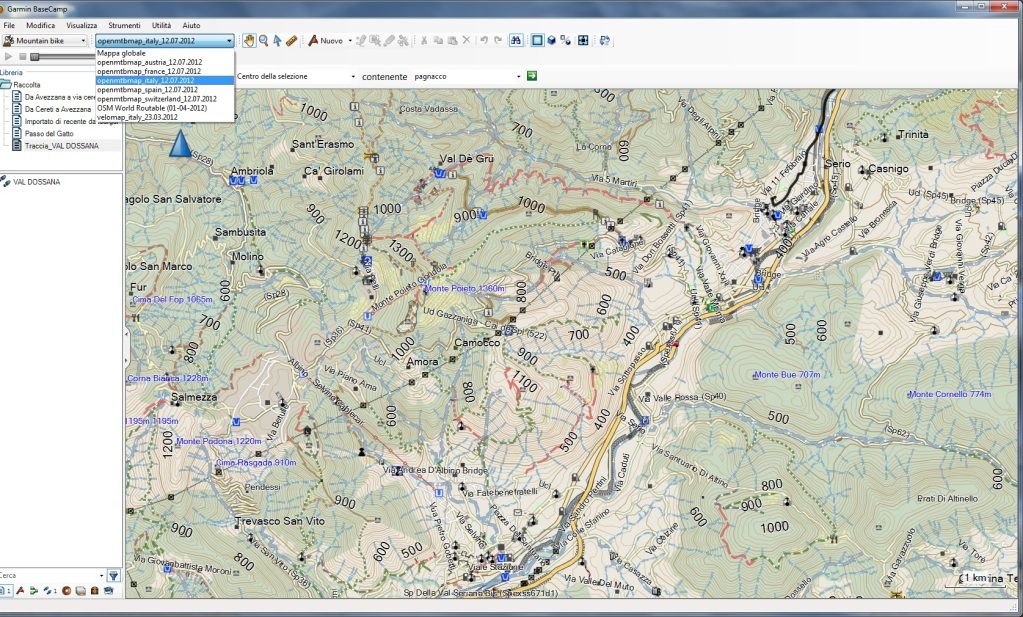Select the hand pan tool
Image resolution: width=1023 pixels, height=617 pixels.
point(249,40)
